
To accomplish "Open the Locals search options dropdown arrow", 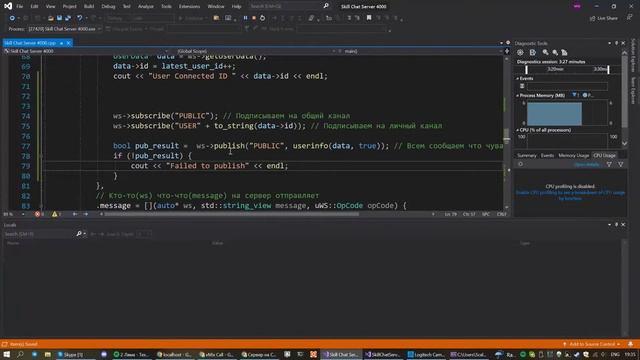I will pyautogui.click(x=84, y=234).
